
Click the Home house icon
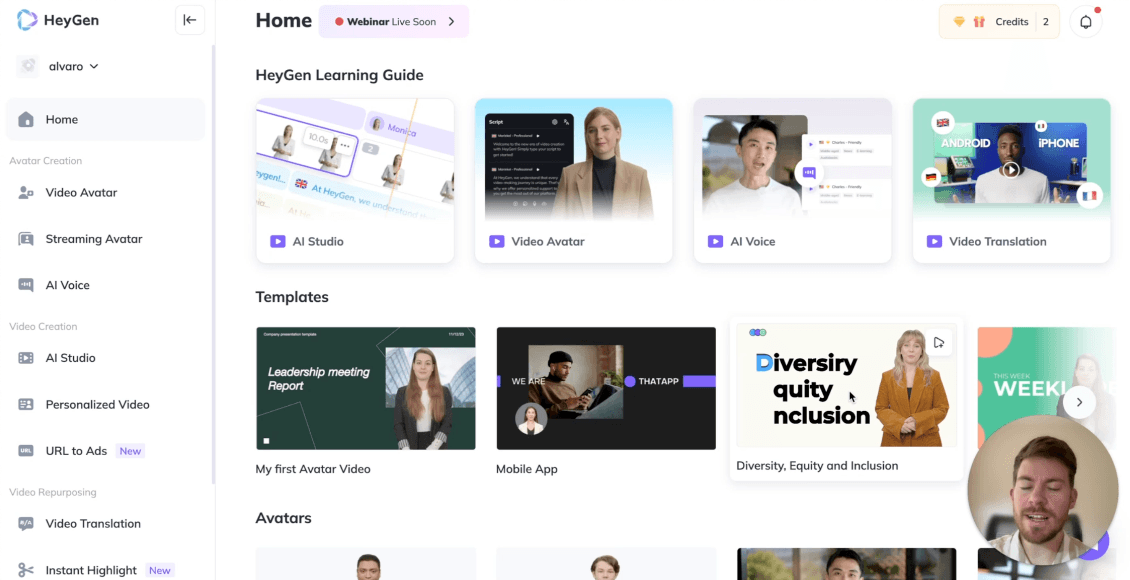click(x=26, y=120)
